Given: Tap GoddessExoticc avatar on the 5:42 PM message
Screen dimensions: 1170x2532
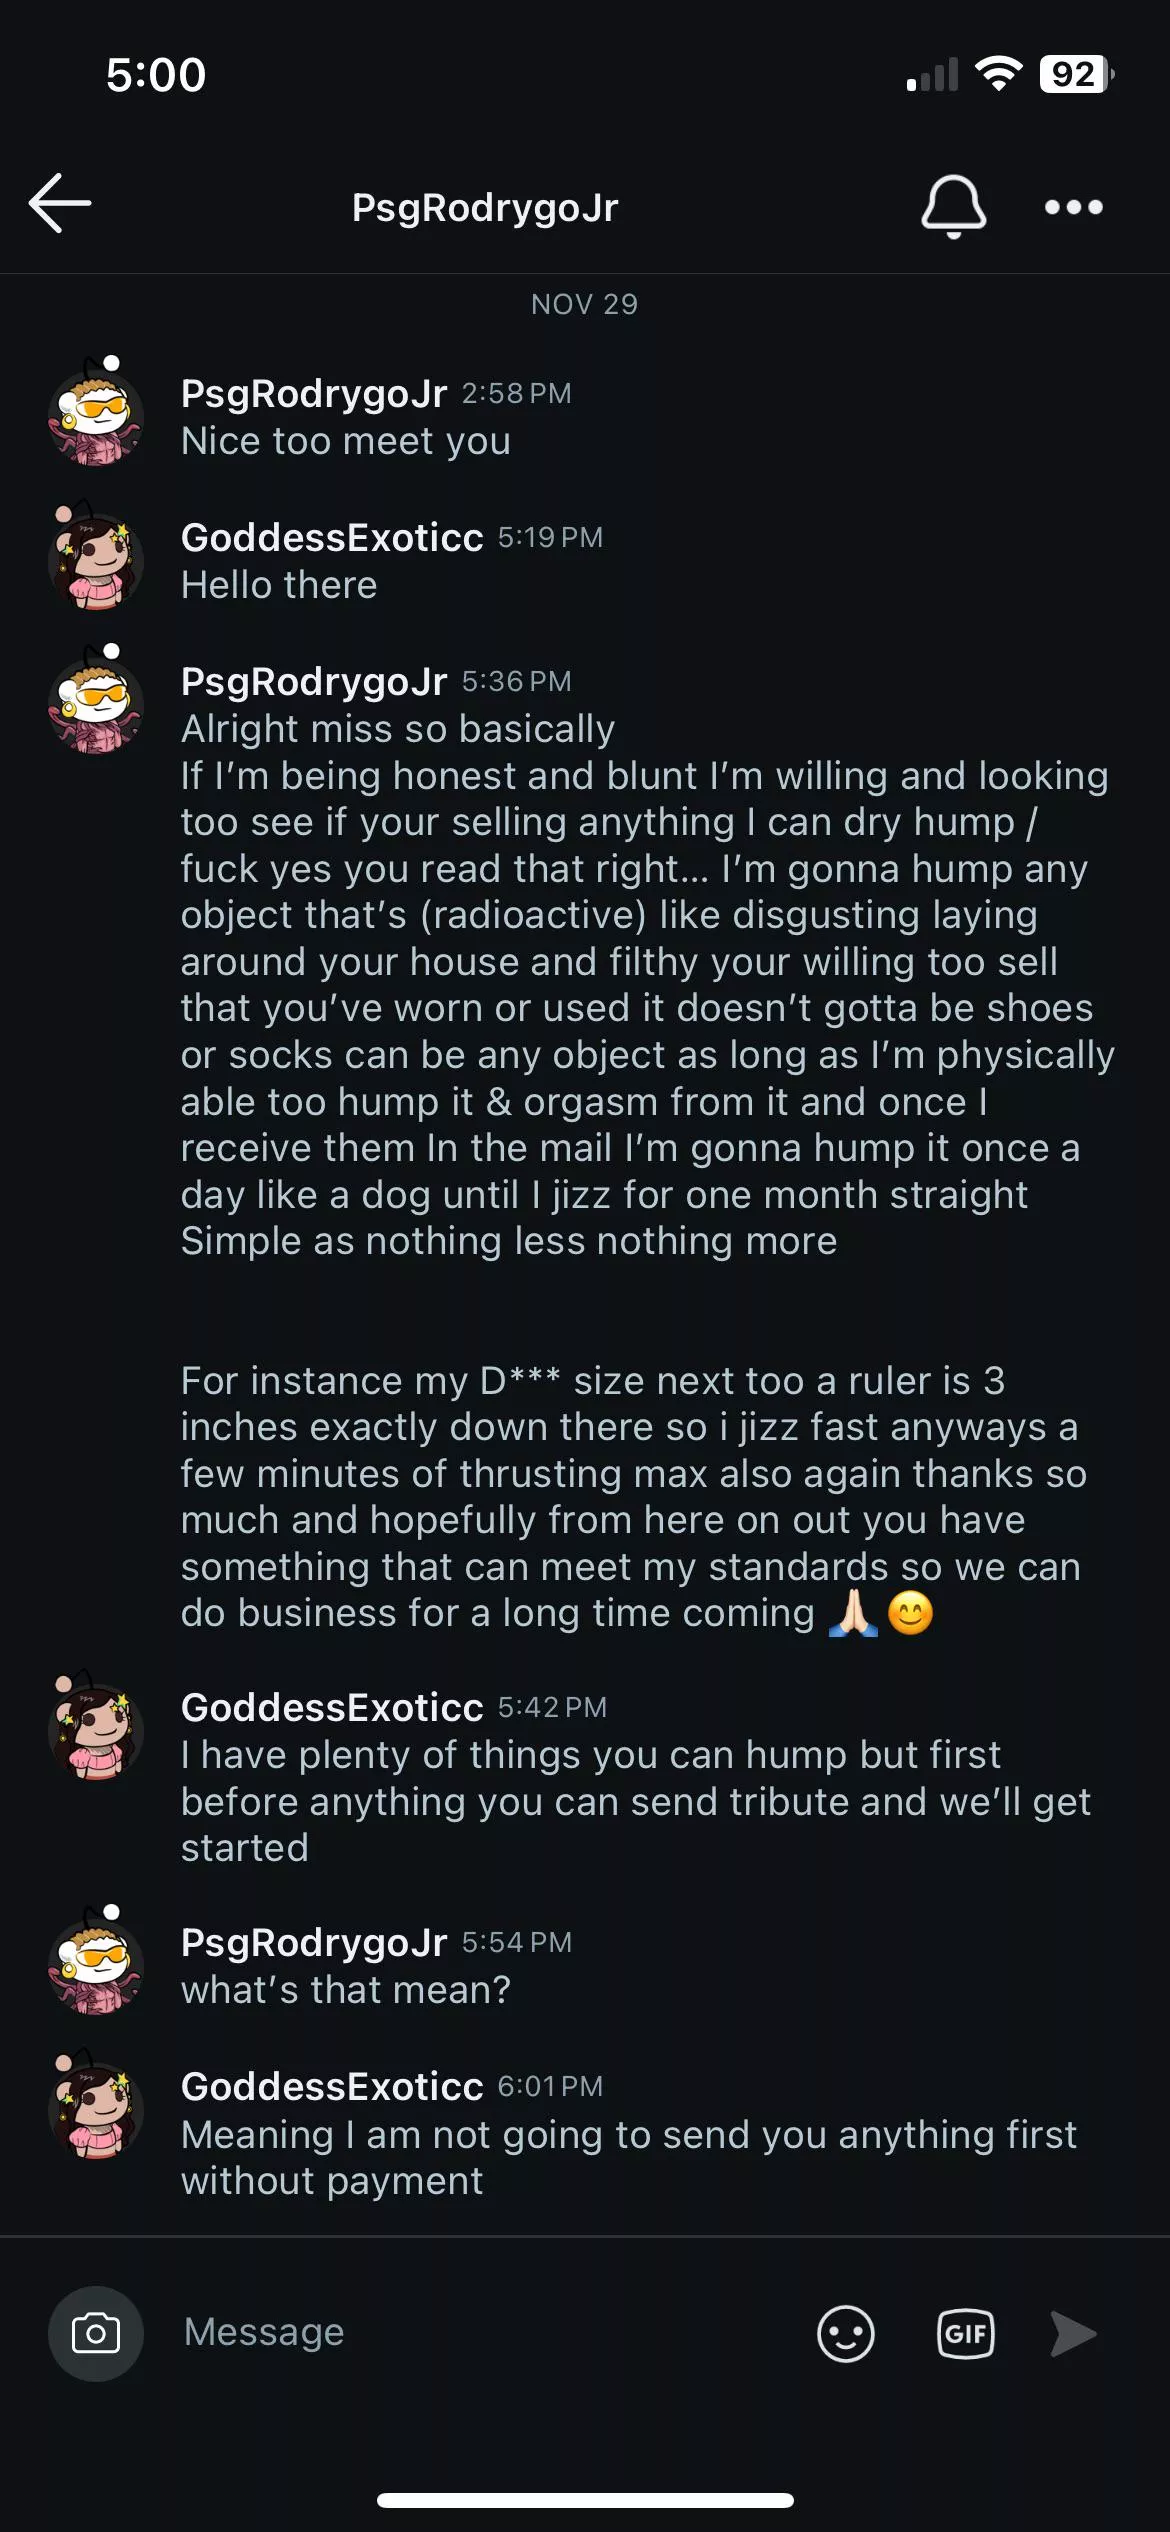Looking at the screenshot, I should [x=96, y=1728].
